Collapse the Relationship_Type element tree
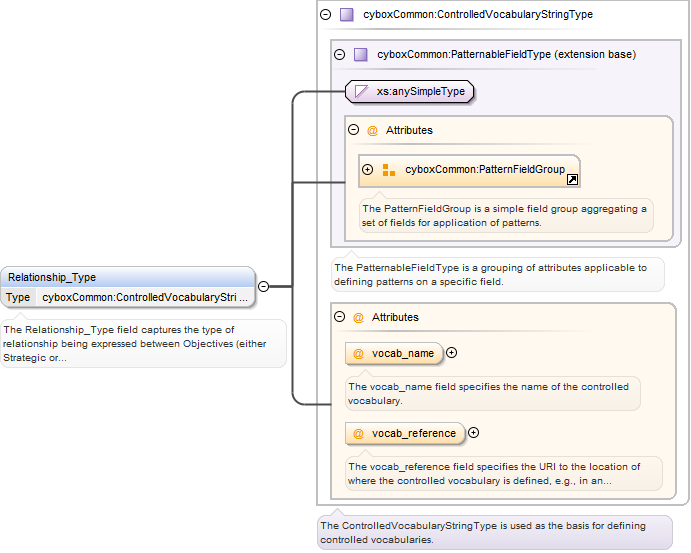The height and width of the screenshot is (553, 691). tap(264, 286)
